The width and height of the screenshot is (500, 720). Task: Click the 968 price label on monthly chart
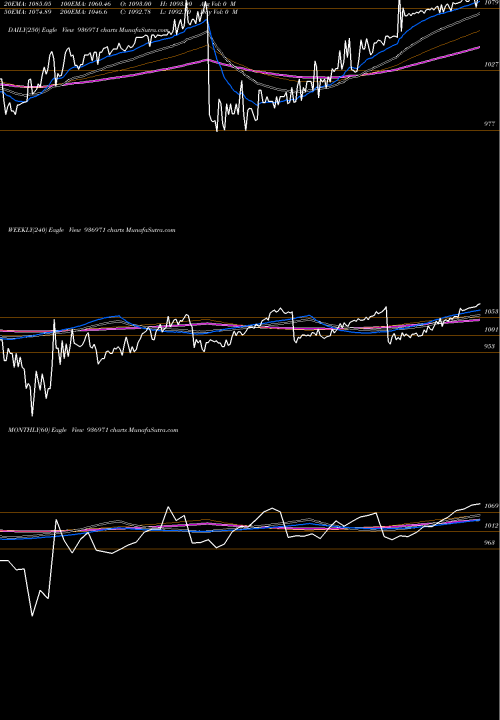click(x=490, y=543)
